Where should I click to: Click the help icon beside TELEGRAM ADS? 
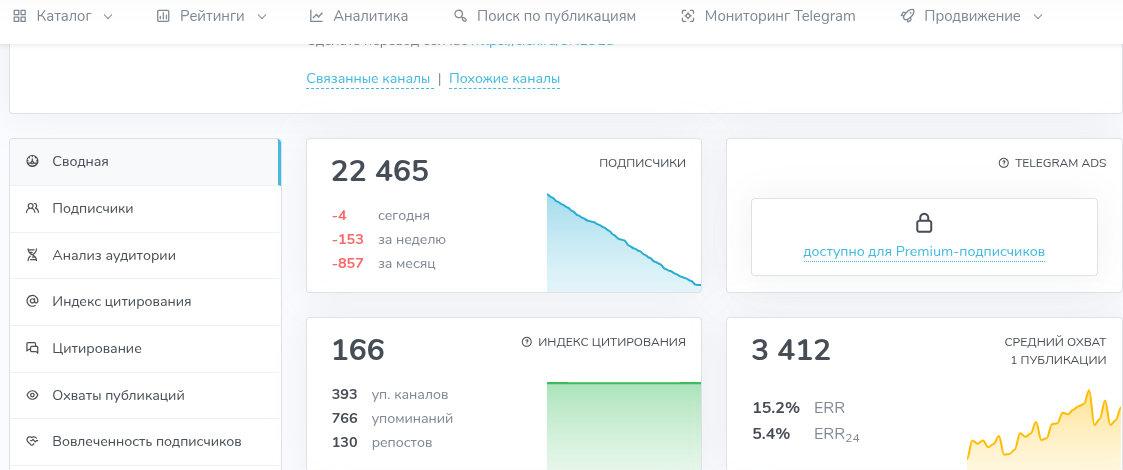[x=1003, y=163]
